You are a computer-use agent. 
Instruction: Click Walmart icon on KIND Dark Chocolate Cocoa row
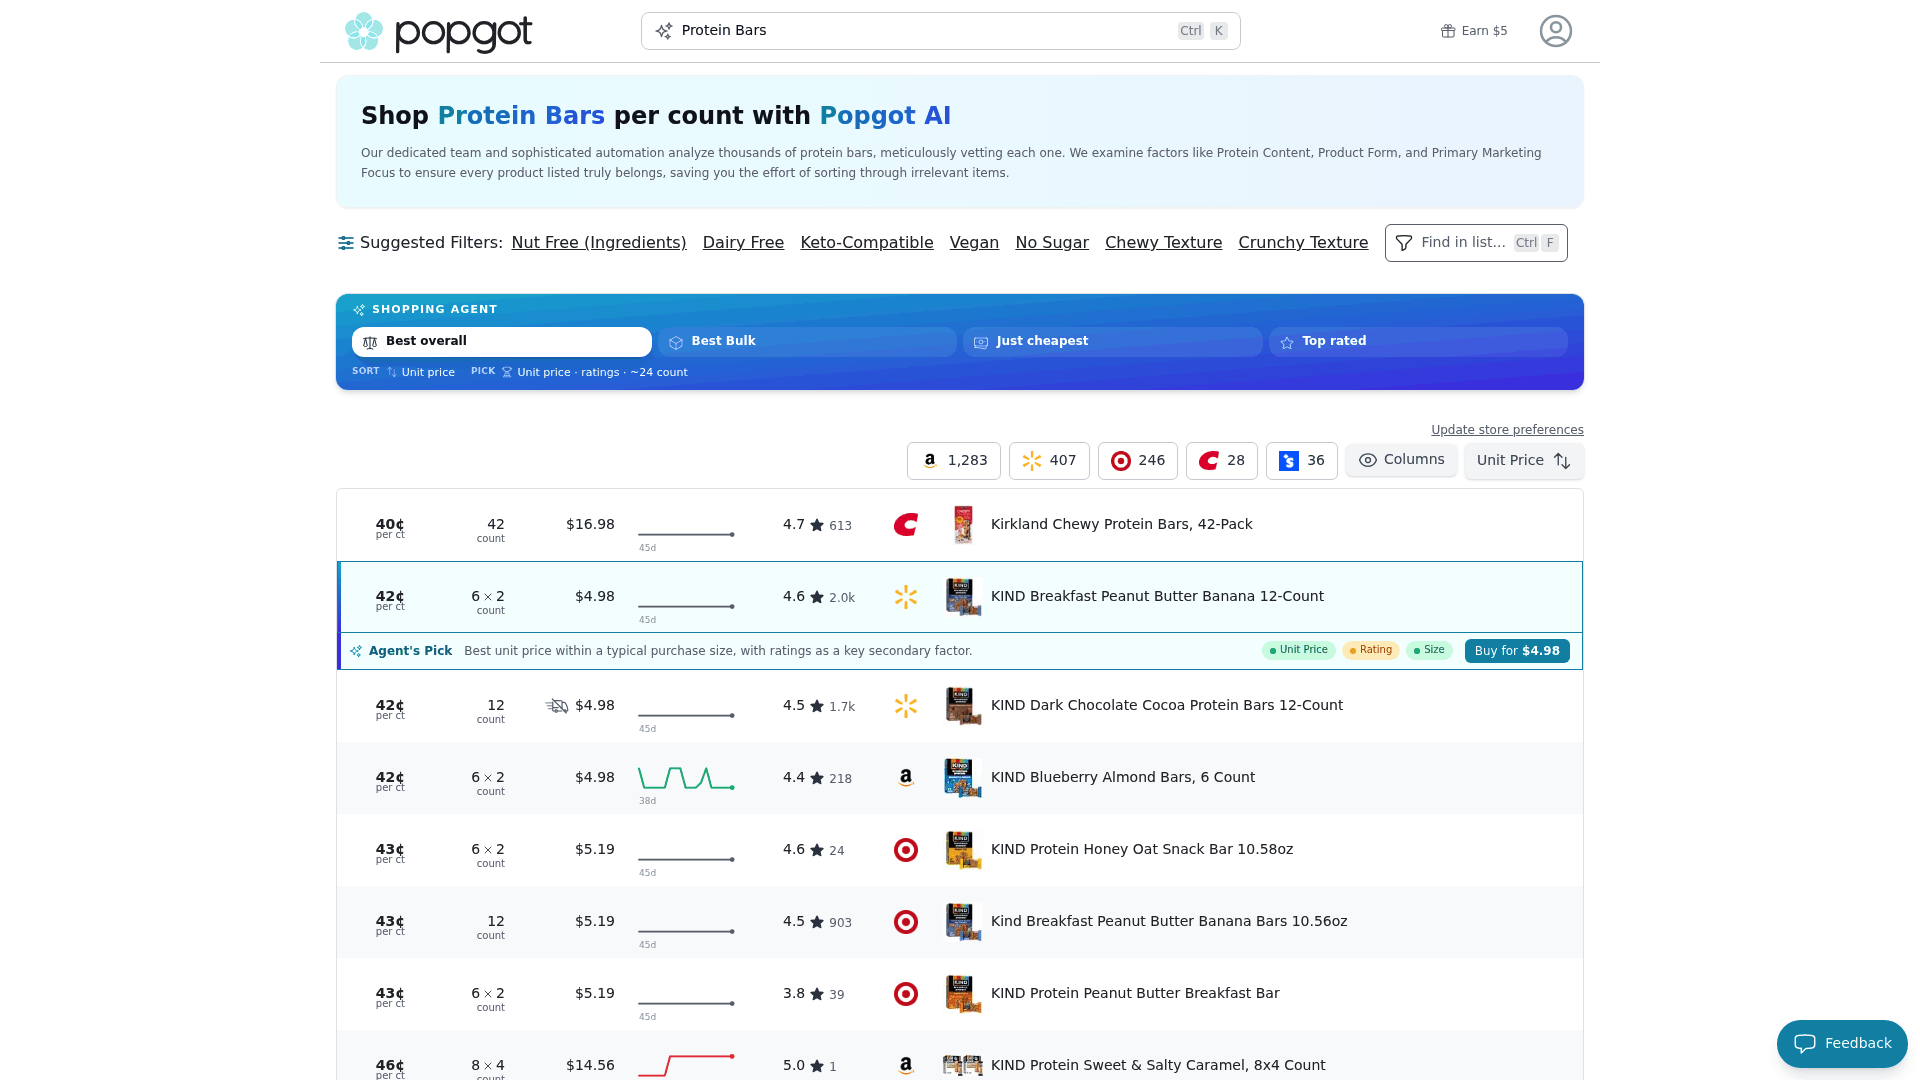(x=906, y=706)
